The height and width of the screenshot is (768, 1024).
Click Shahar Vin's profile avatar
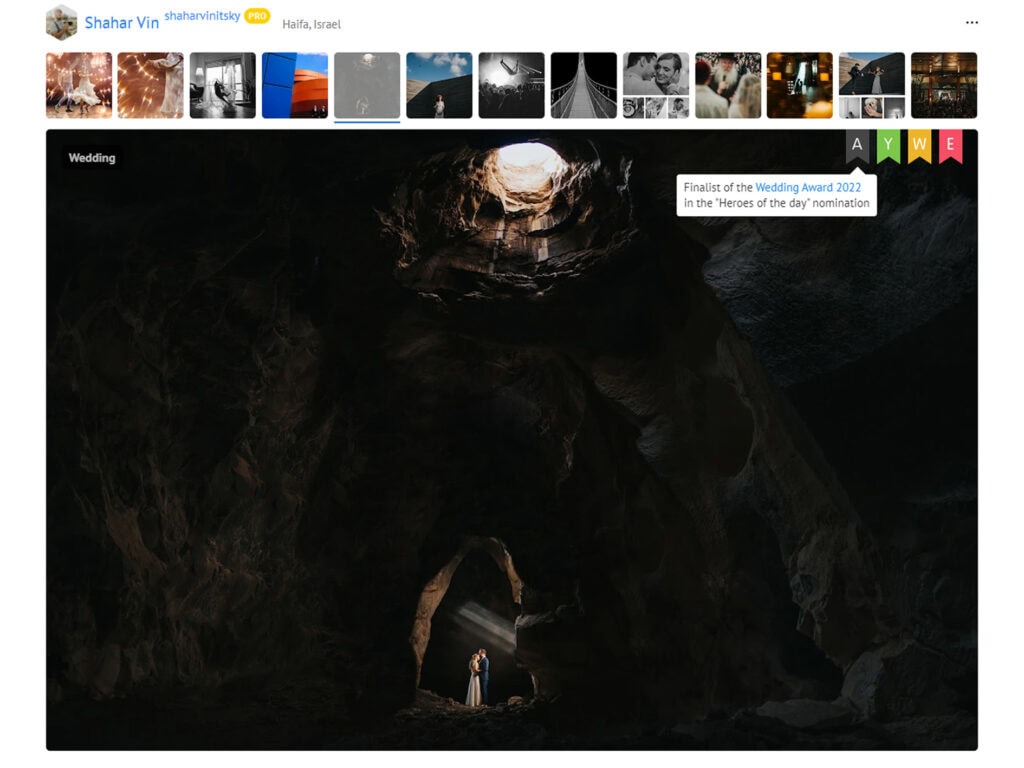[61, 22]
